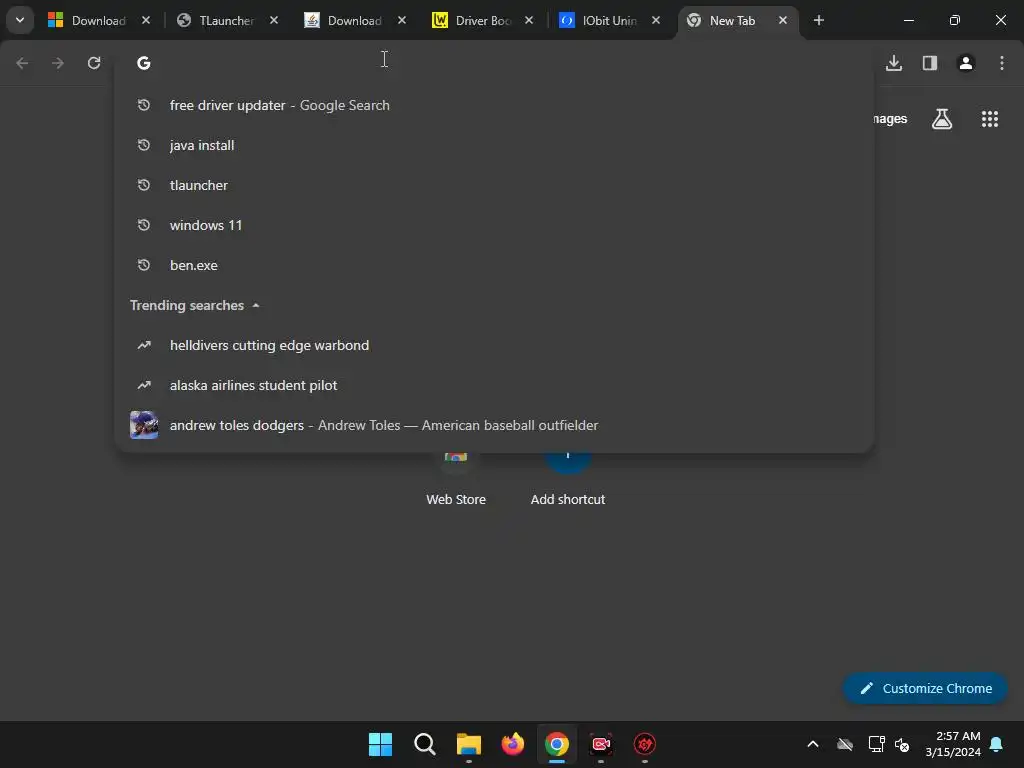Screen dimensions: 1024x768
Task: Open the red gear taskbar app
Action: point(645,744)
